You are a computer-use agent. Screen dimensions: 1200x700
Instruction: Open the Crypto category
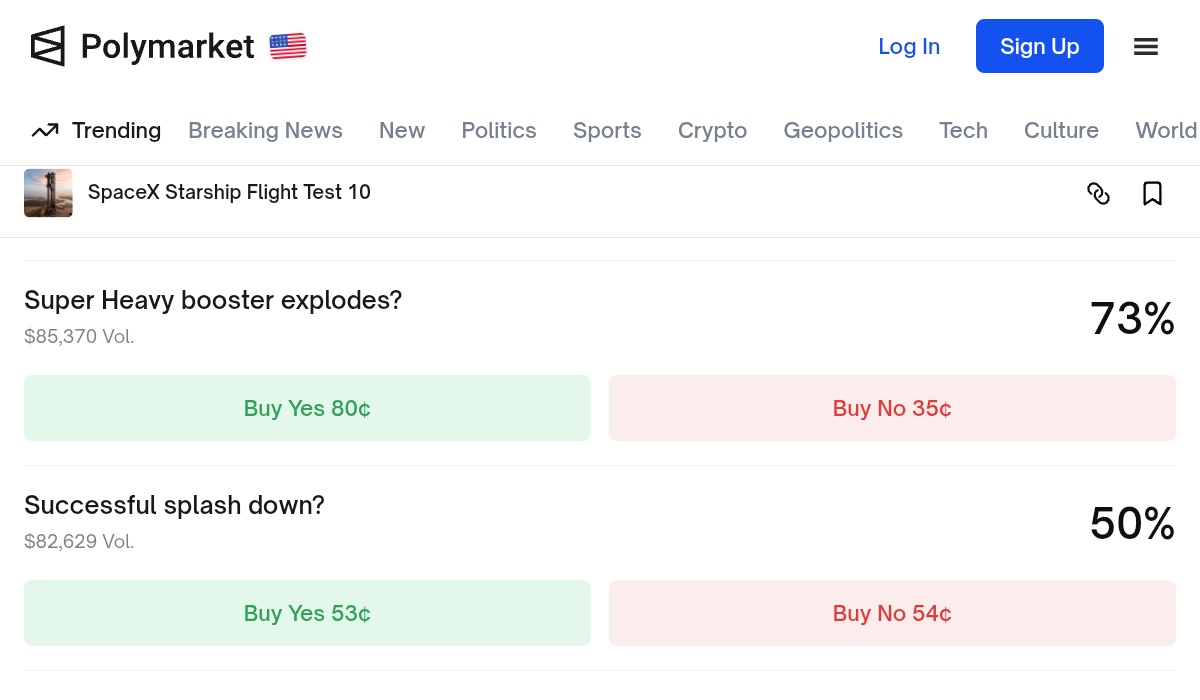point(712,131)
